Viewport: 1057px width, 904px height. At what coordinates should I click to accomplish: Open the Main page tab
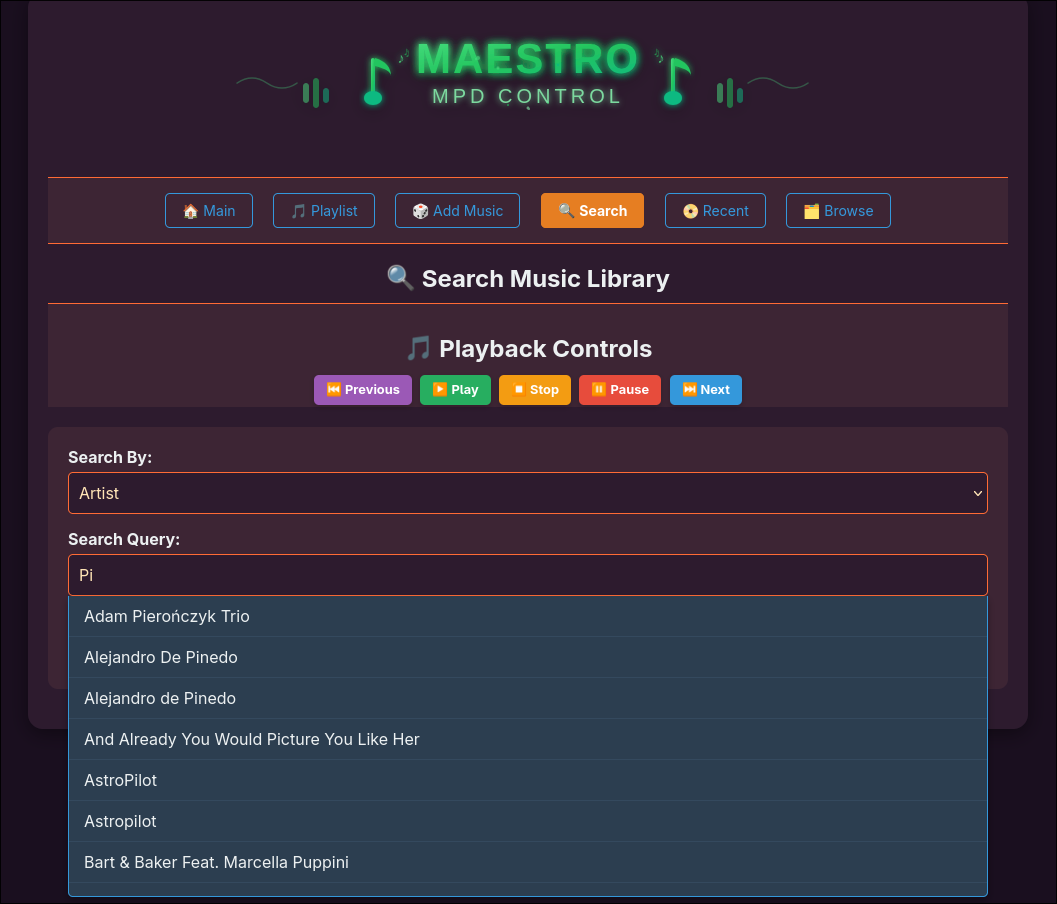pyautogui.click(x=209, y=211)
